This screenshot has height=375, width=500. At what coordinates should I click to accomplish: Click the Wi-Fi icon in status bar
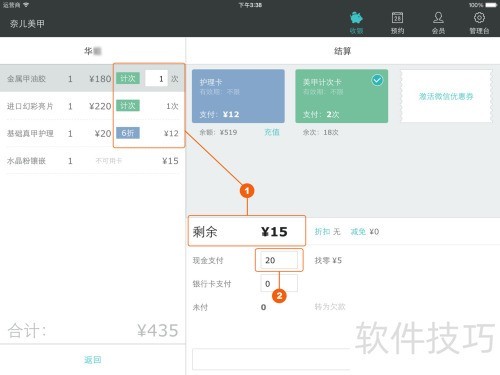pos(26,5)
